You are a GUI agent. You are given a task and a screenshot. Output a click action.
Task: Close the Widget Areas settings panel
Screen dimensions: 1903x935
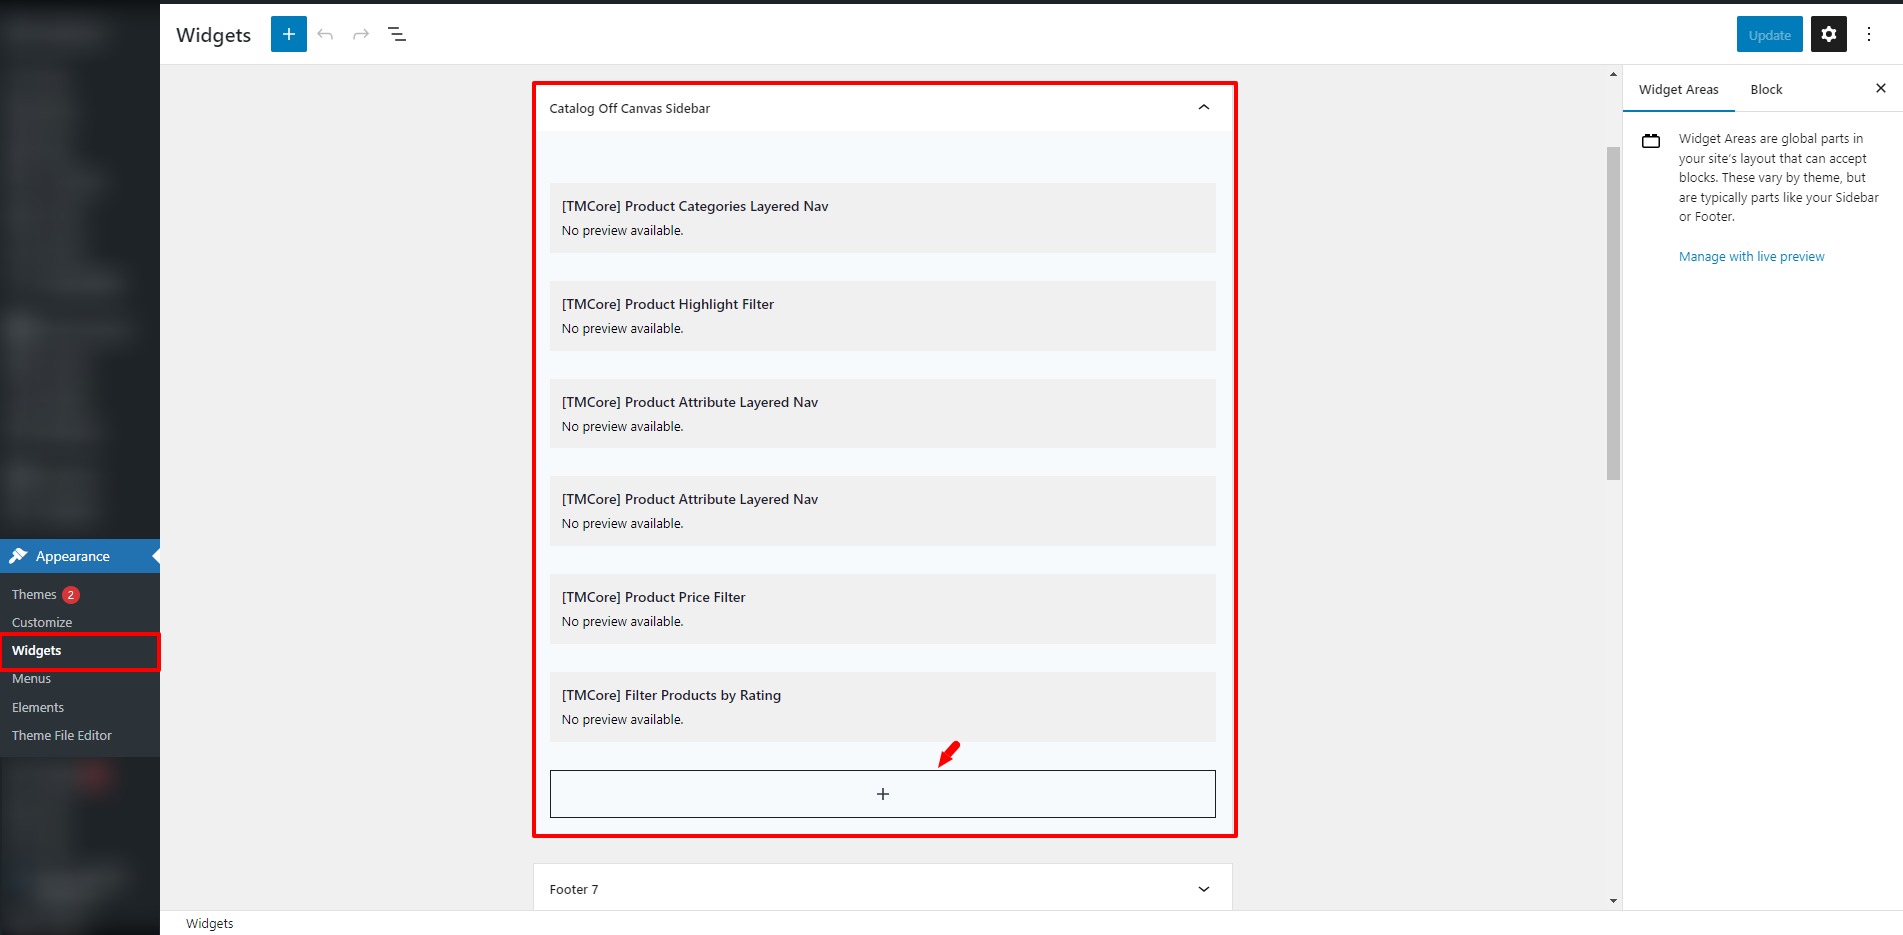(1880, 88)
